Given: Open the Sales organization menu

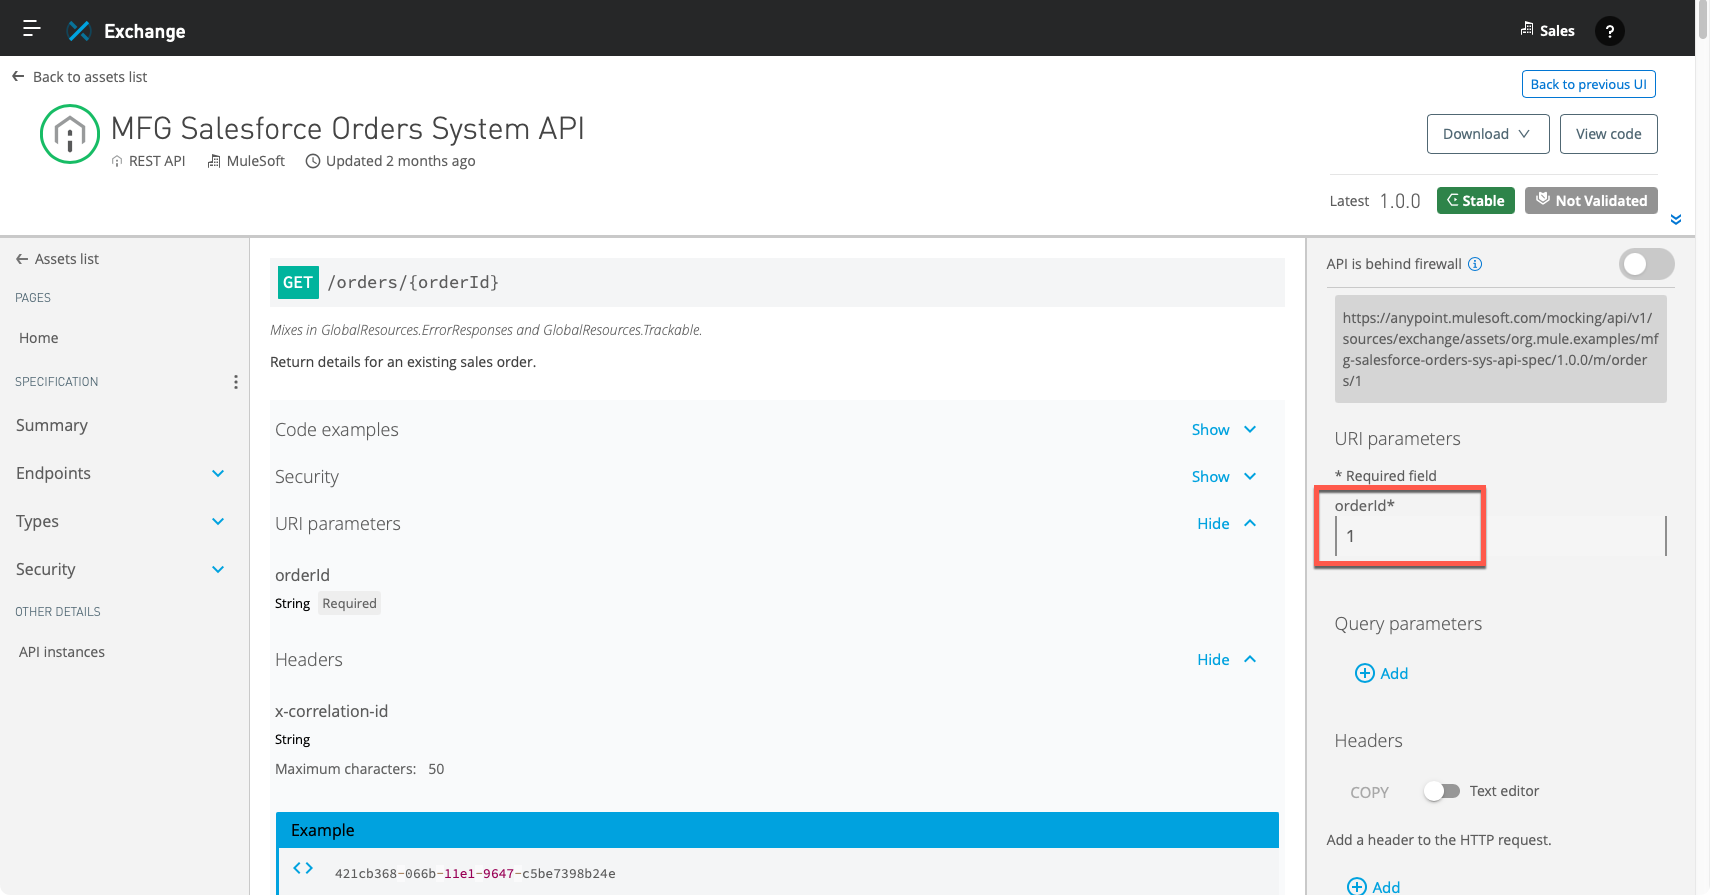Looking at the screenshot, I should click(1547, 30).
